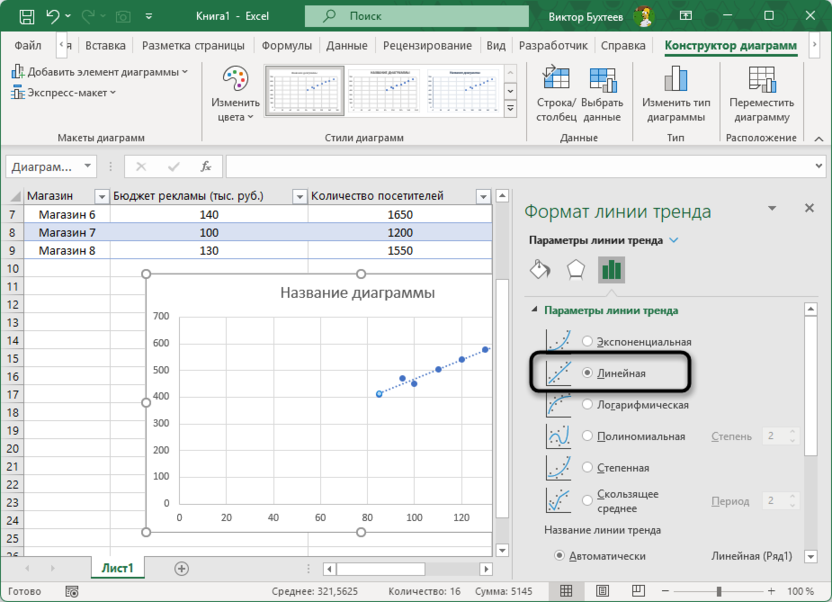
Task: Click the Save icon in title bar
Action: coord(24,16)
